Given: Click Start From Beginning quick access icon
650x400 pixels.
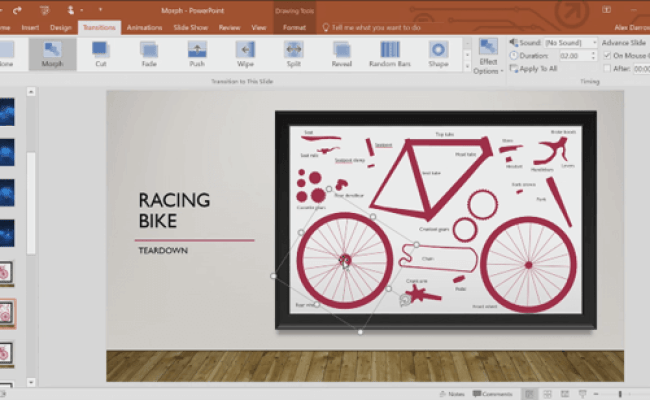Looking at the screenshot, I should coord(45,10).
